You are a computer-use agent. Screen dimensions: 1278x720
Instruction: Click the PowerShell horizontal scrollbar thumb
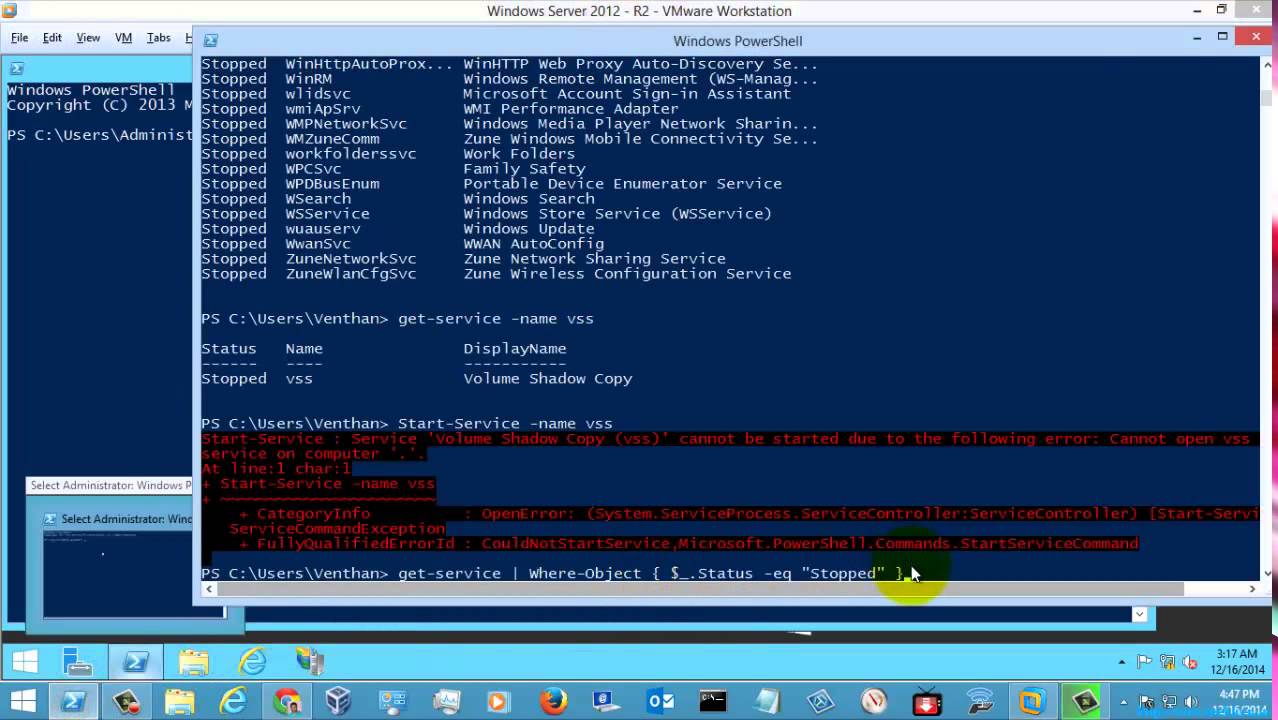(700, 589)
